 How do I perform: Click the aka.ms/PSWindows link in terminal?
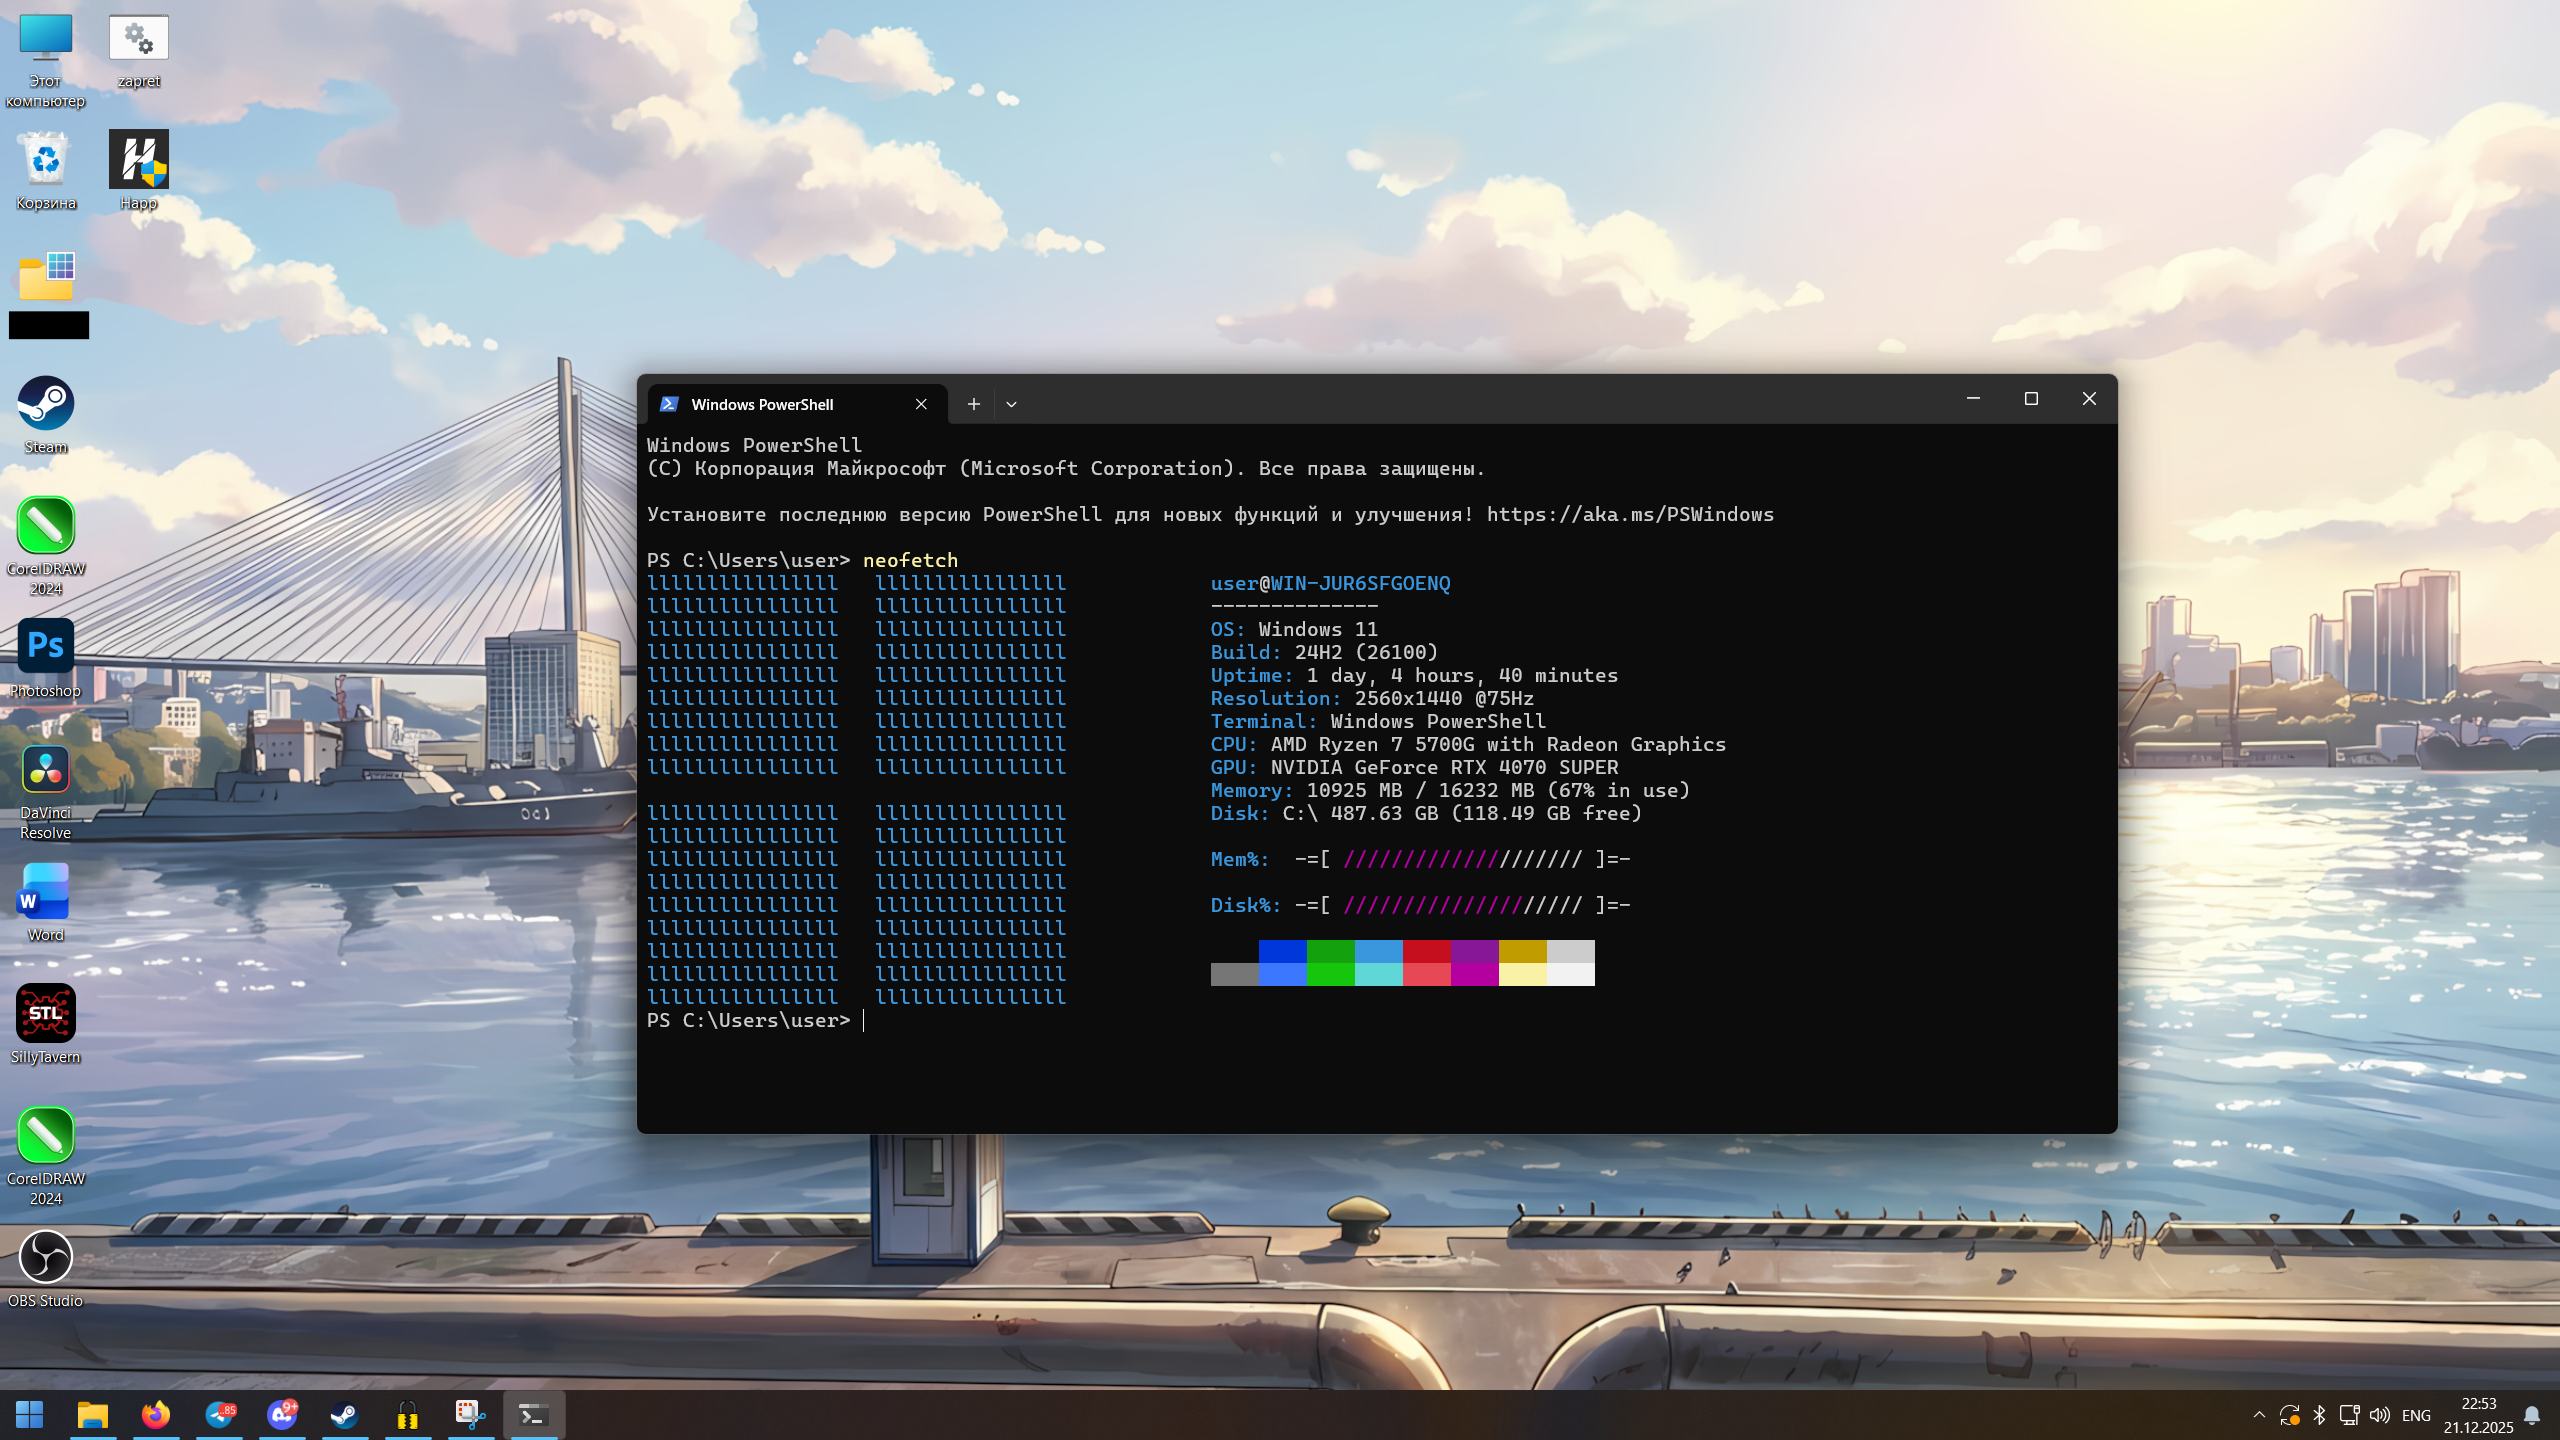1629,514
